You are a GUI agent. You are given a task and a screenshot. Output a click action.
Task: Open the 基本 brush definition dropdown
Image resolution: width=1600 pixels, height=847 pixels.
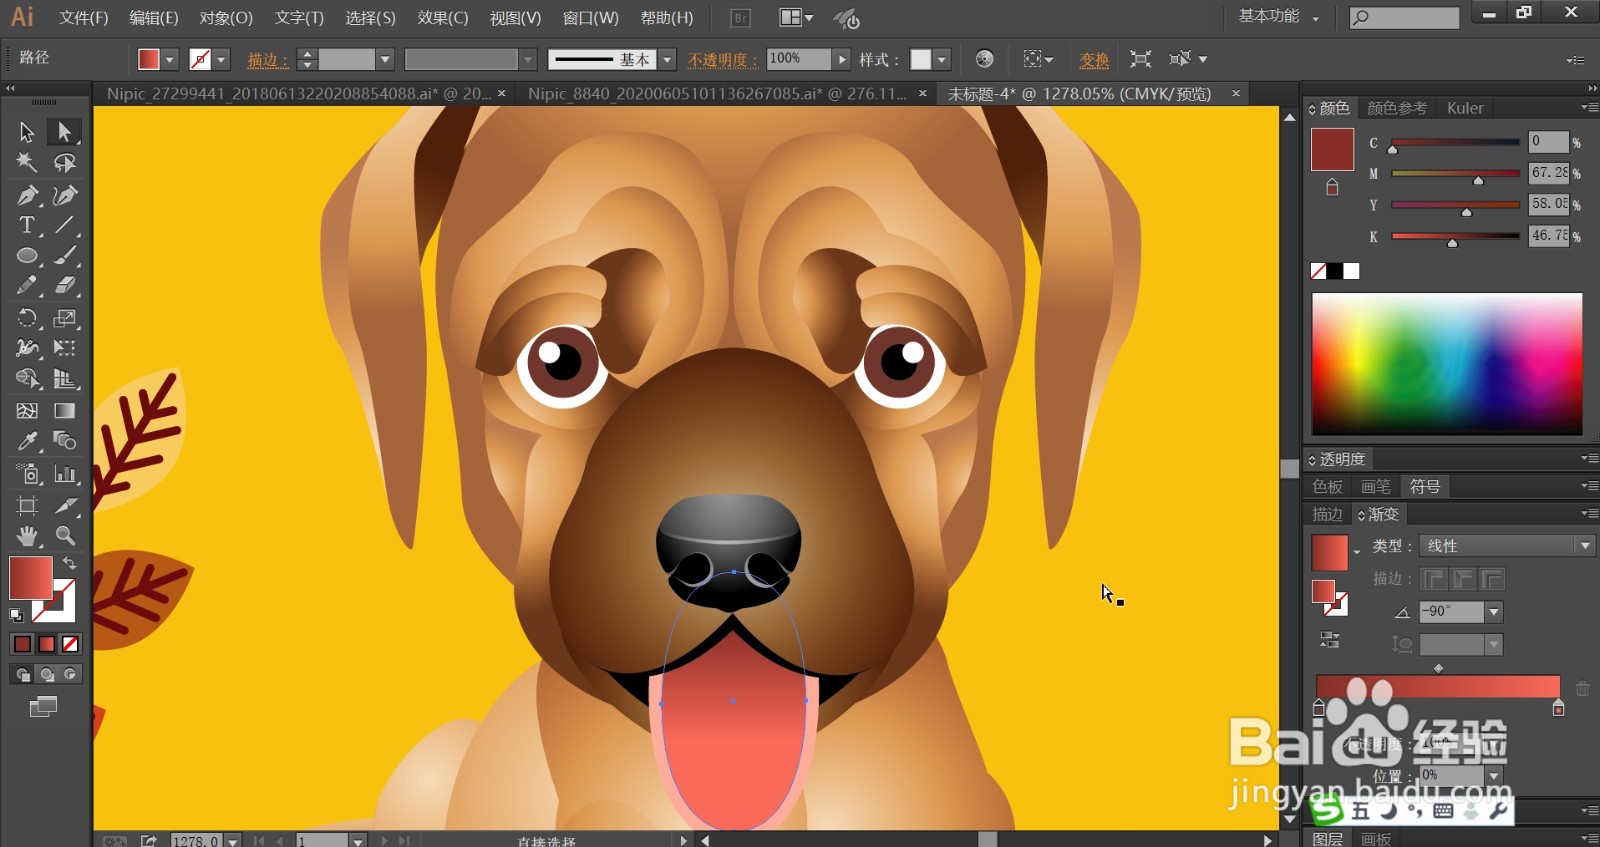click(x=667, y=60)
